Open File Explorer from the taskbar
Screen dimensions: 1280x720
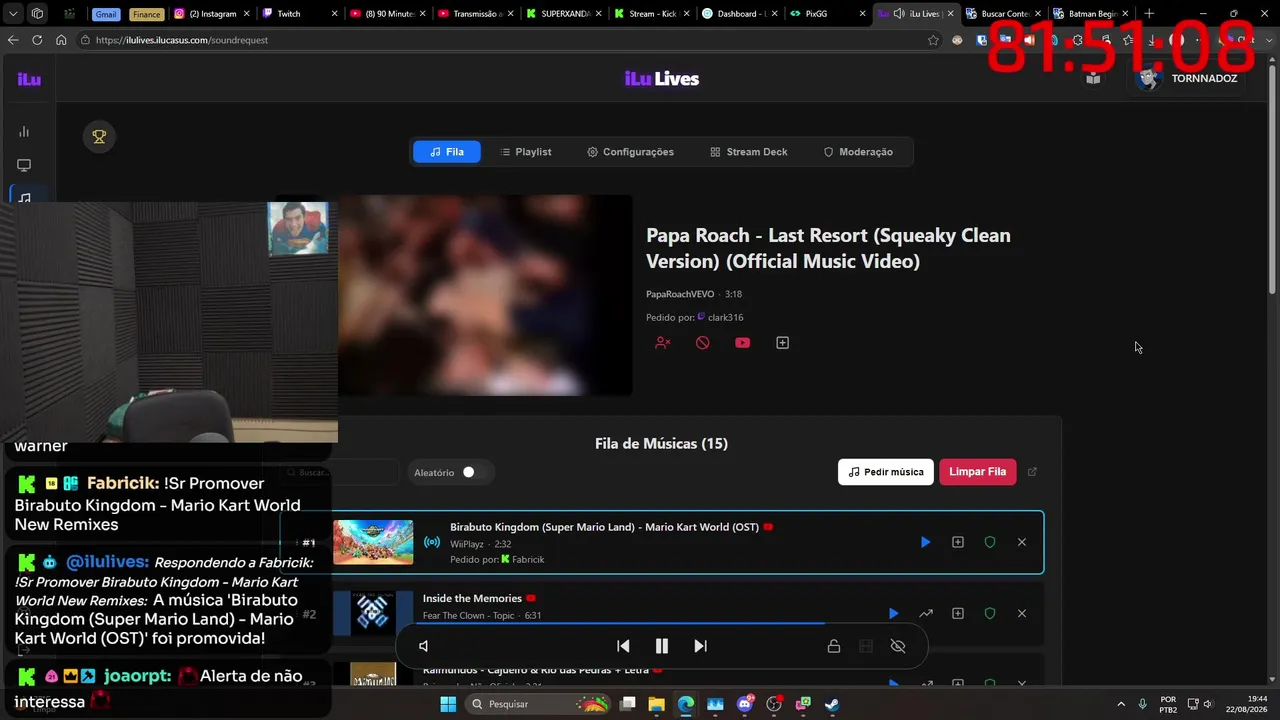[656, 704]
